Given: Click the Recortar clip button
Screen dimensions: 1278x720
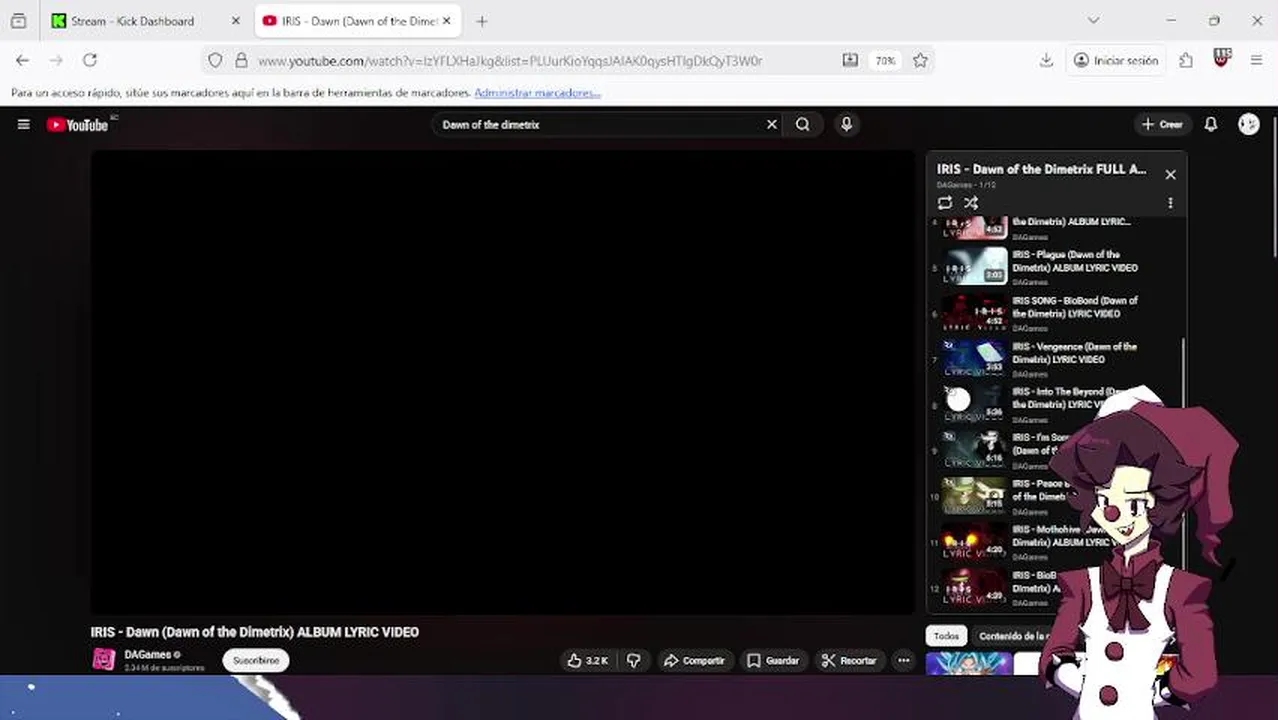Looking at the screenshot, I should coord(848,661).
